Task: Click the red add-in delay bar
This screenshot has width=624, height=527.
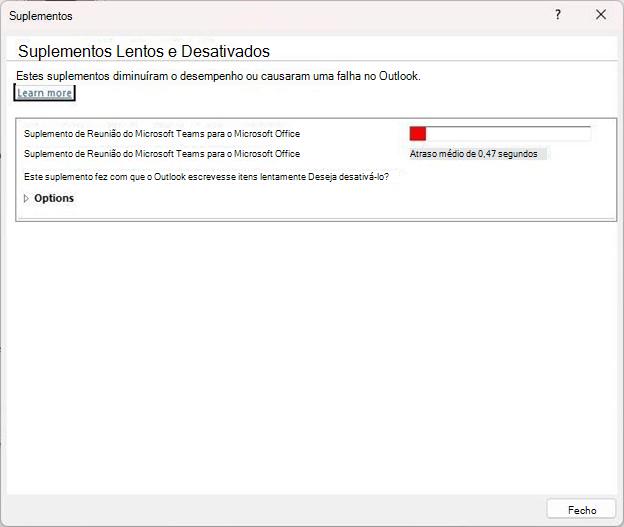Action: click(418, 133)
